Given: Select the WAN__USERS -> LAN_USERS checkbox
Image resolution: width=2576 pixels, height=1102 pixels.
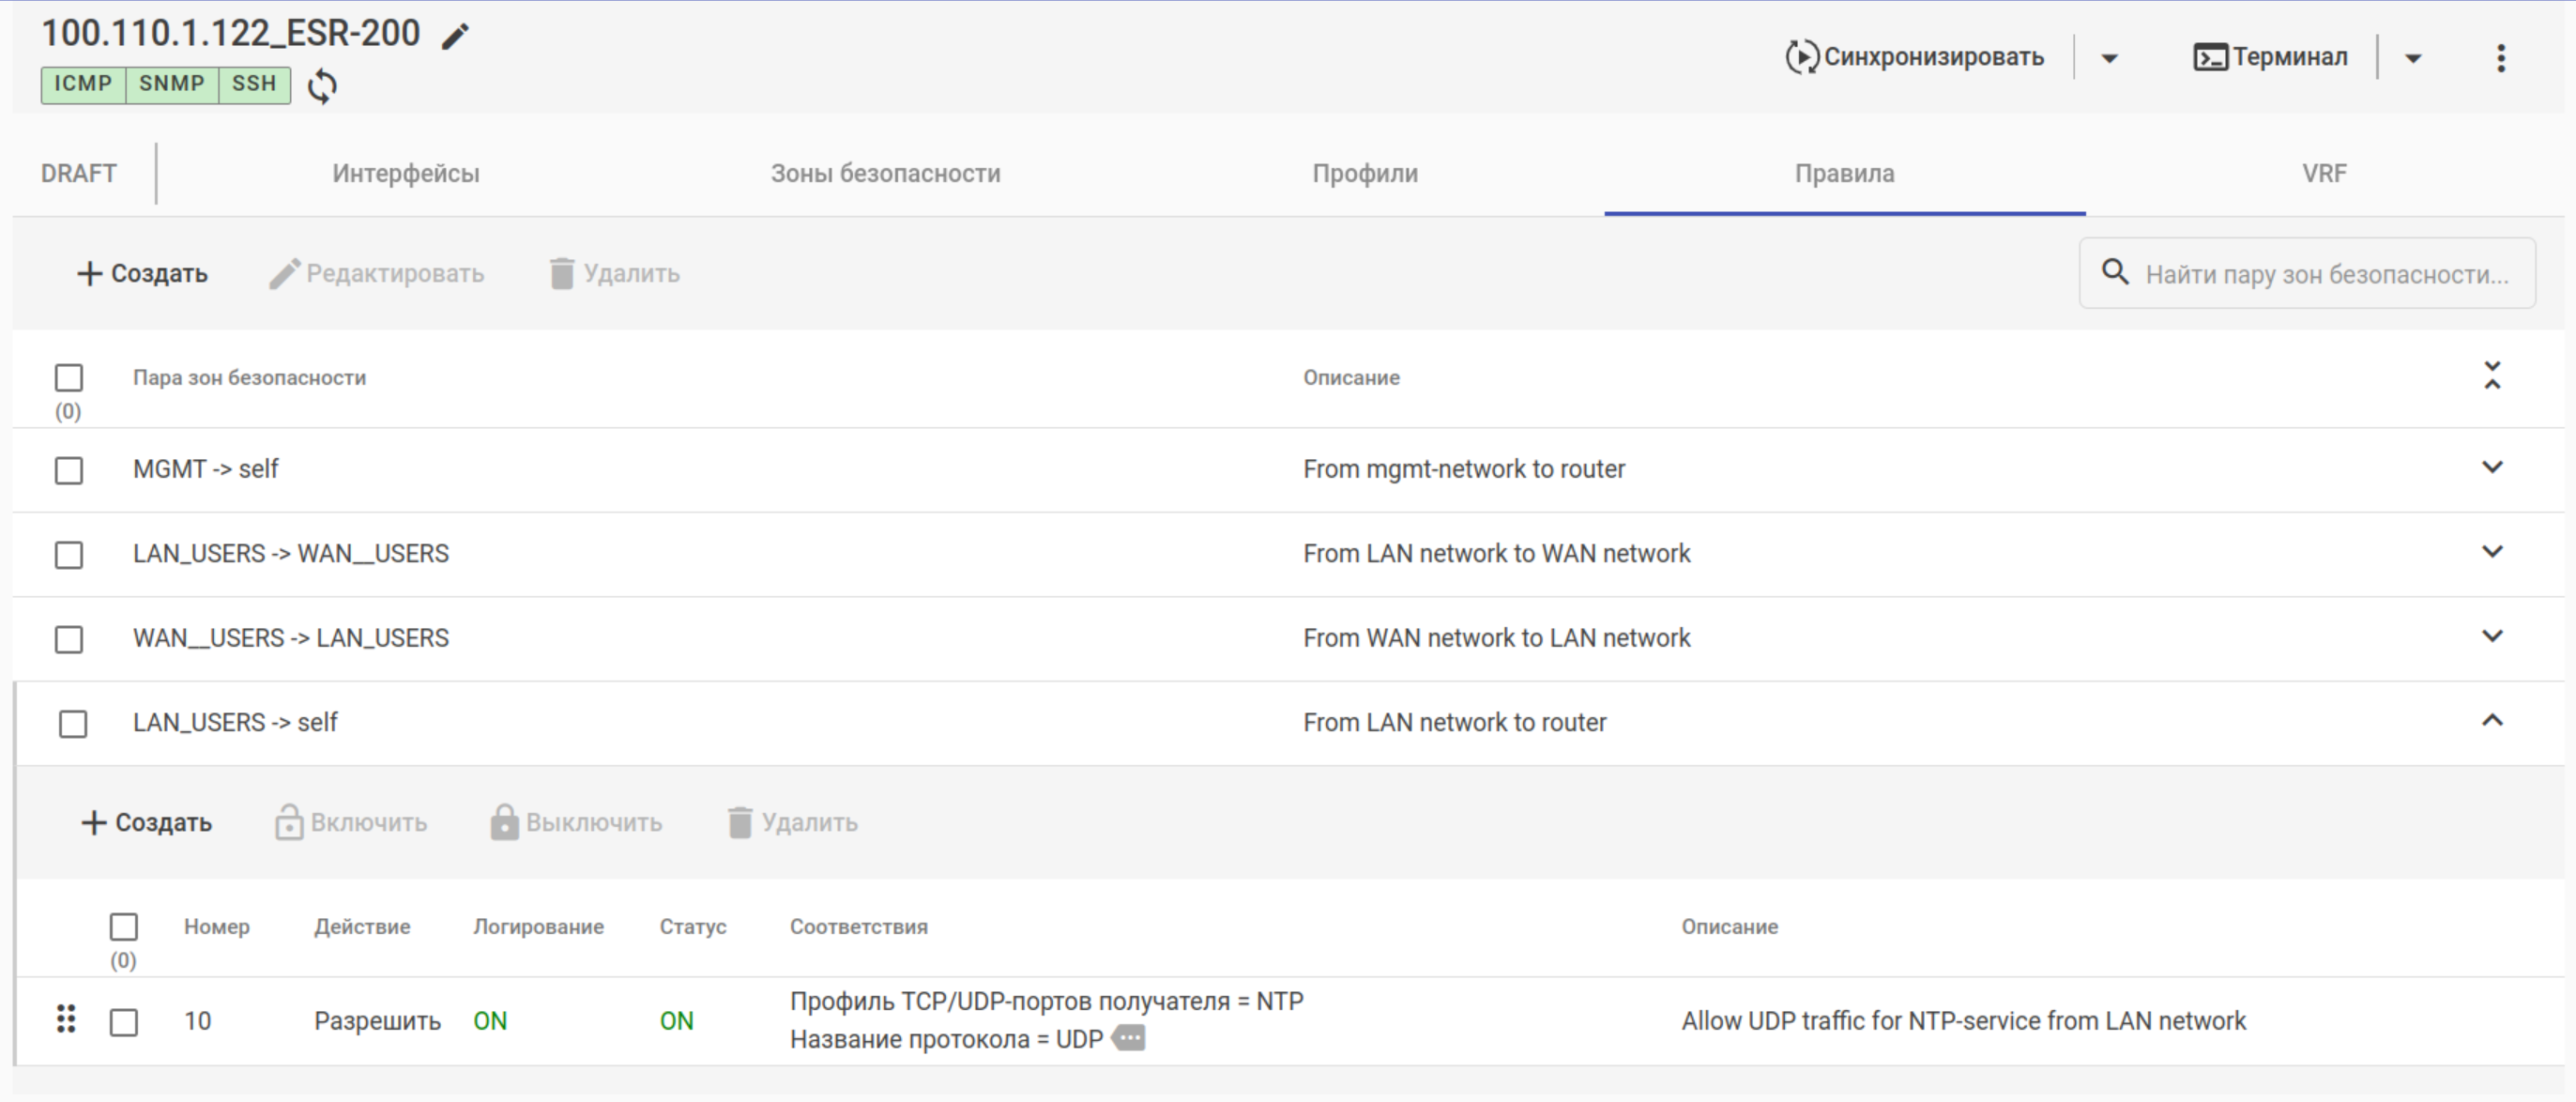Looking at the screenshot, I should (69, 639).
